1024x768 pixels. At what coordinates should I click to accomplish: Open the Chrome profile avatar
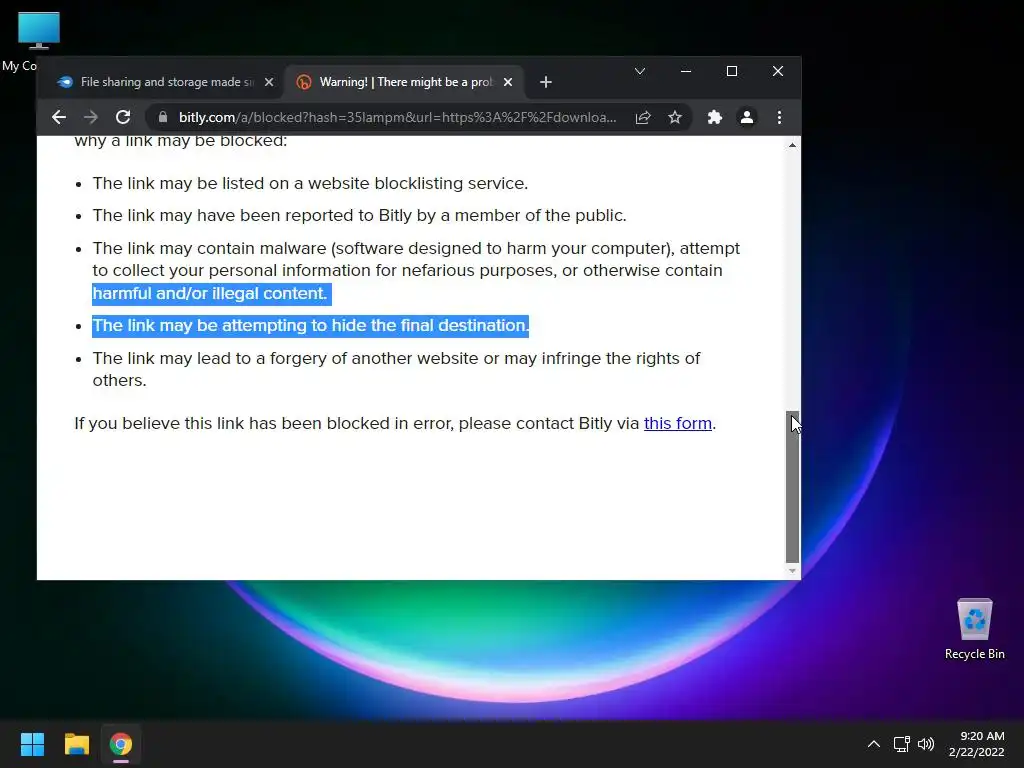point(747,118)
